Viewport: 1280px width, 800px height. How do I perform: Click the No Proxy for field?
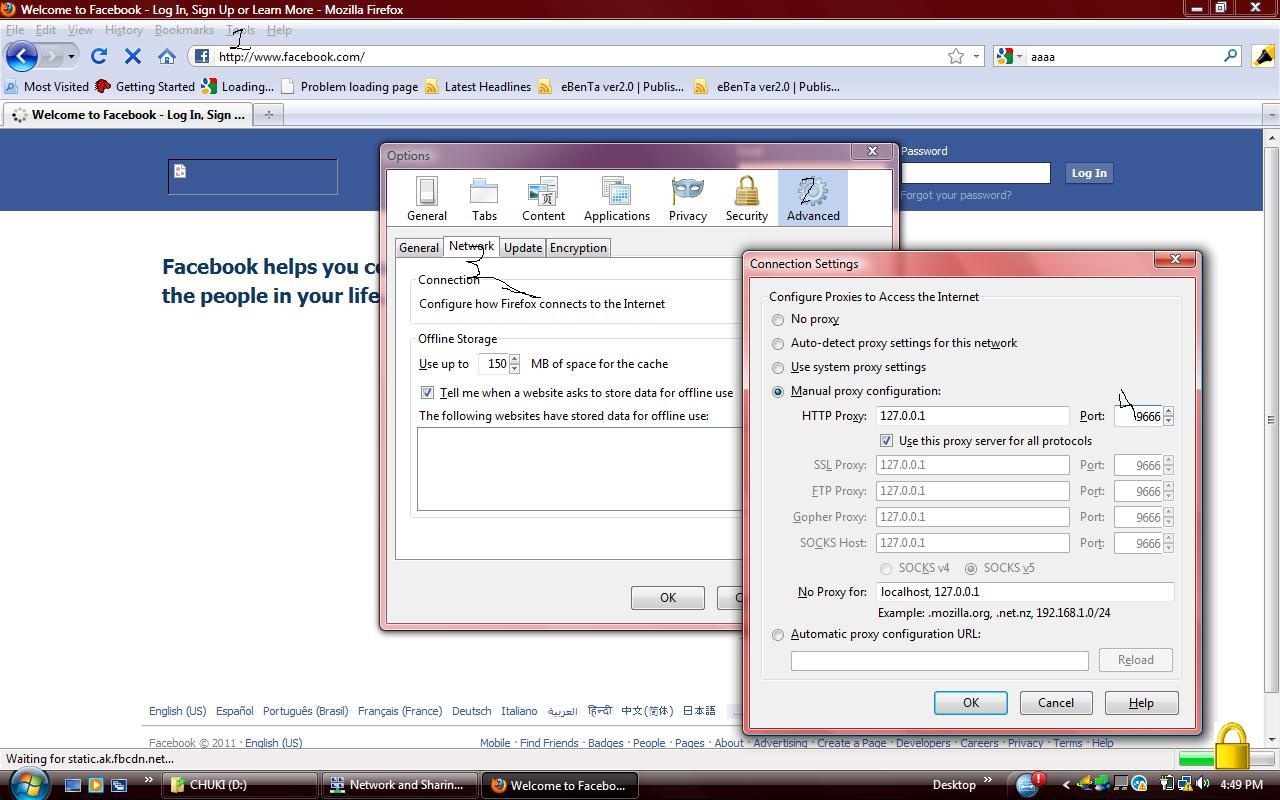tap(1025, 592)
